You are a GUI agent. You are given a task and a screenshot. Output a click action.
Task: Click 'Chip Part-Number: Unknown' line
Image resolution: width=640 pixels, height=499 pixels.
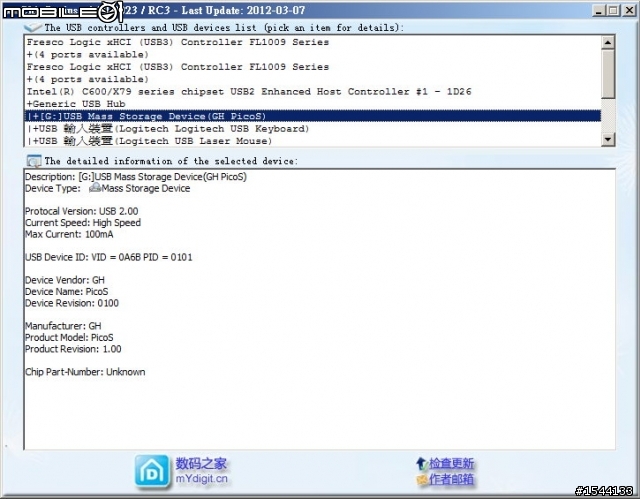85,372
